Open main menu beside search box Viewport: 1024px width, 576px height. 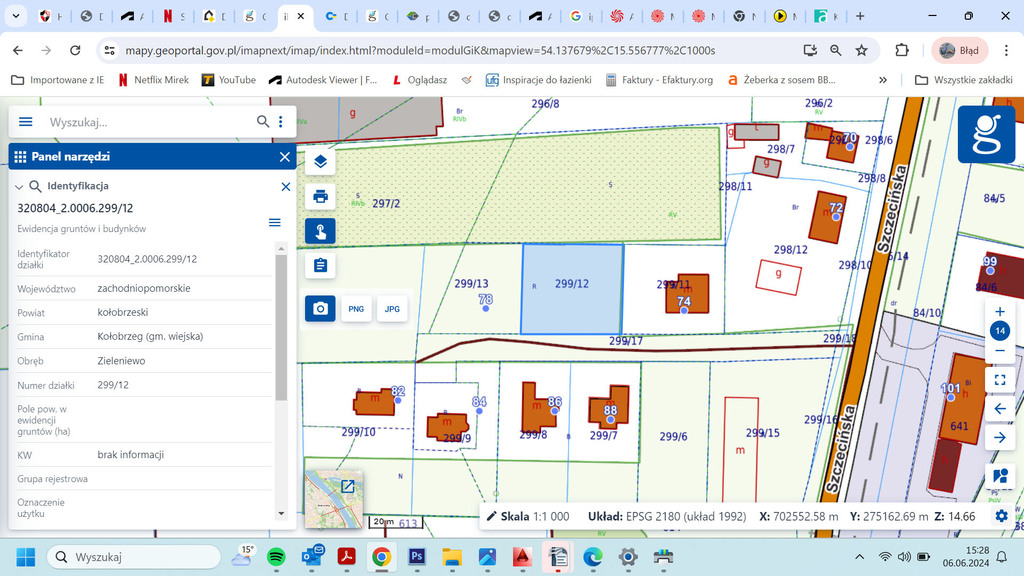(x=26, y=122)
